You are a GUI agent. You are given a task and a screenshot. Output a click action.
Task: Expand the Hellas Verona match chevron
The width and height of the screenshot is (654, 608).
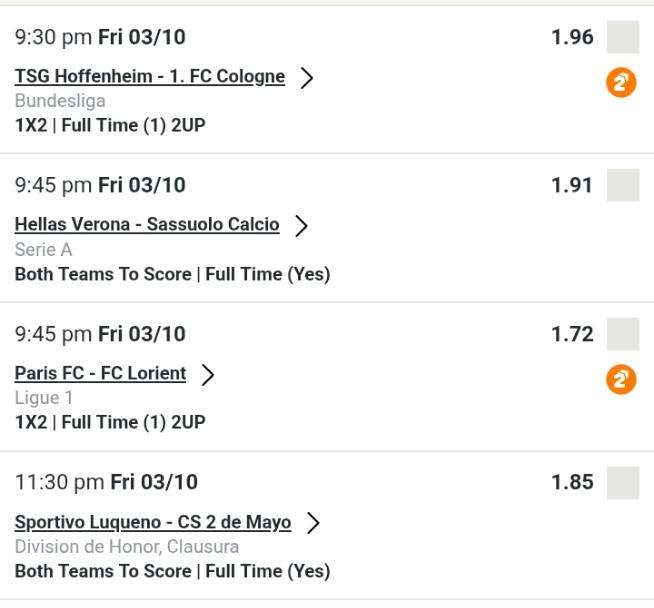point(301,225)
